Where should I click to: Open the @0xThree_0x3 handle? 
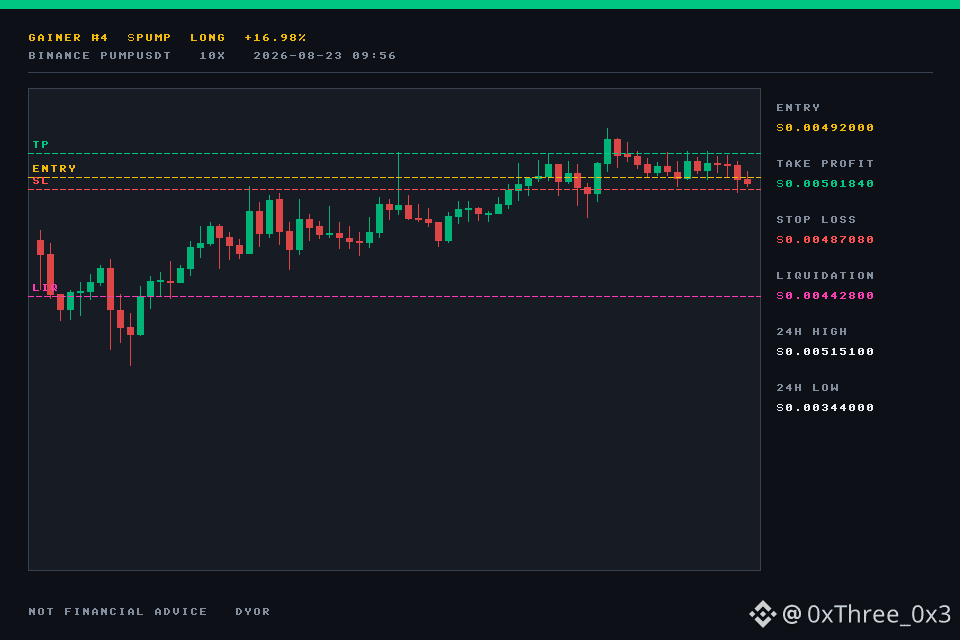point(866,614)
